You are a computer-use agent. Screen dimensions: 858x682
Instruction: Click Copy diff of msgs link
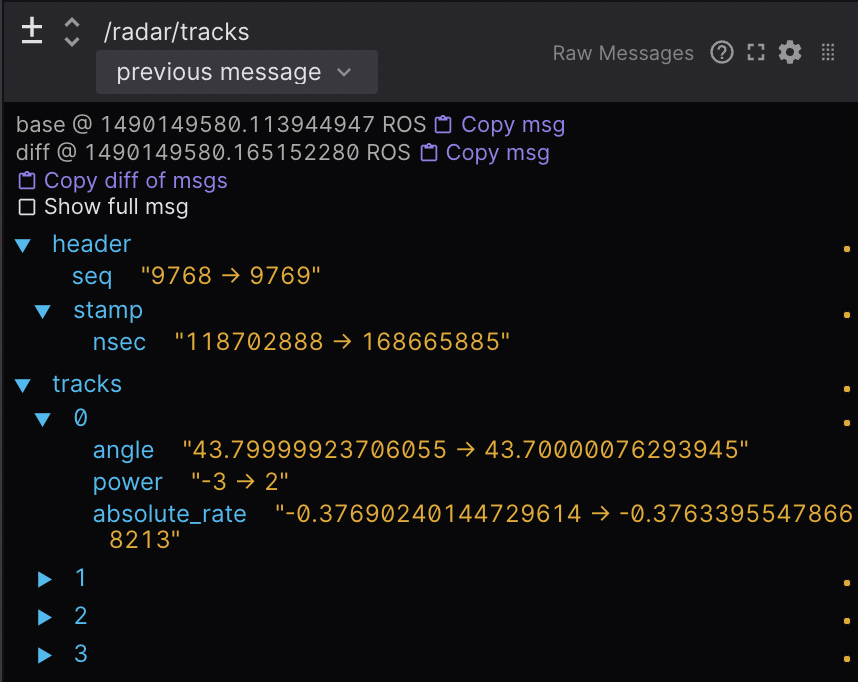click(135, 181)
